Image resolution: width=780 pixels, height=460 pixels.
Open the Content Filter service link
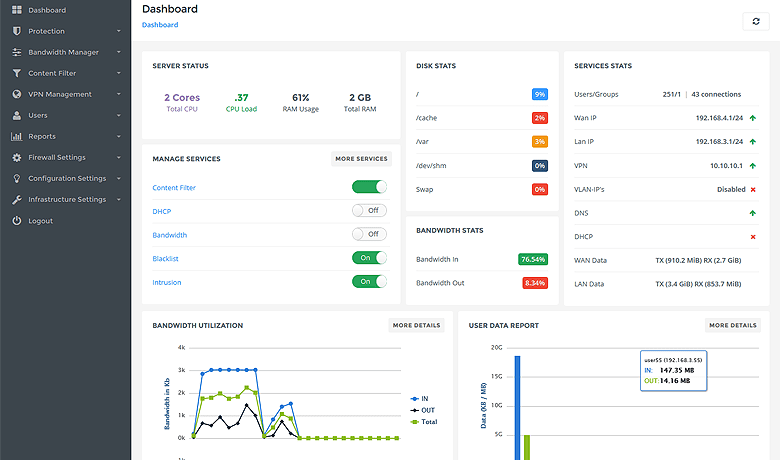174,187
